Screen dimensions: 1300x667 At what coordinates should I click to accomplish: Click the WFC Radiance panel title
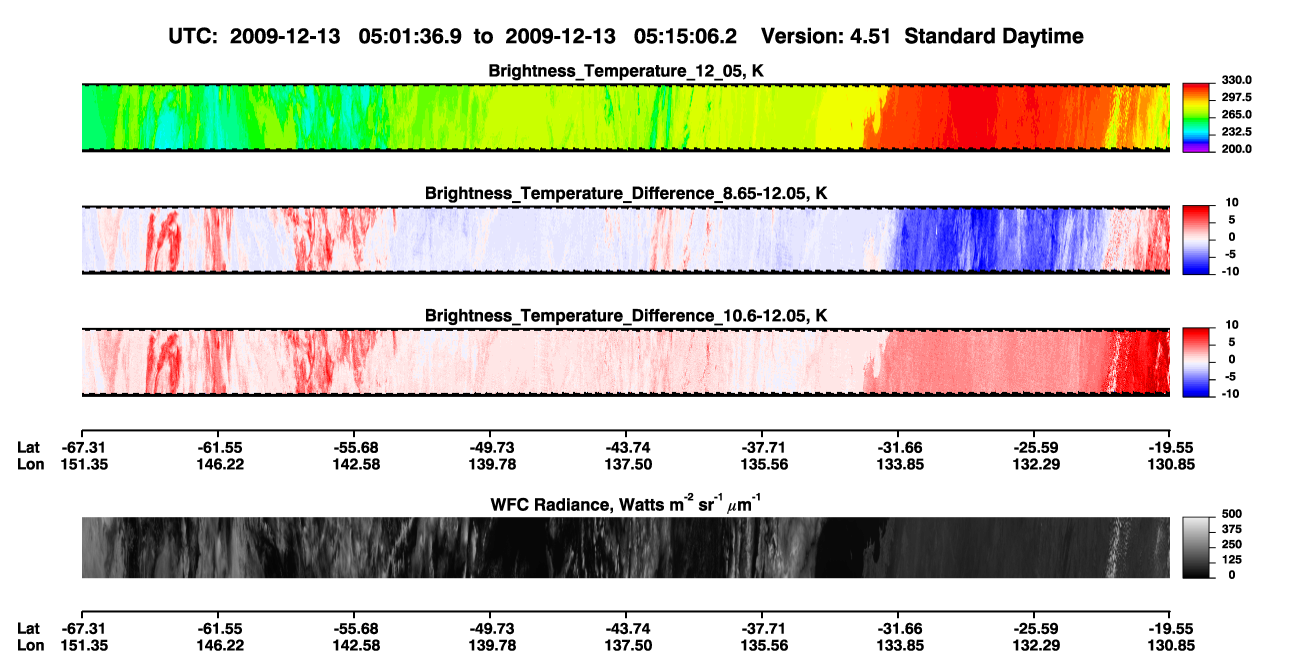click(626, 504)
